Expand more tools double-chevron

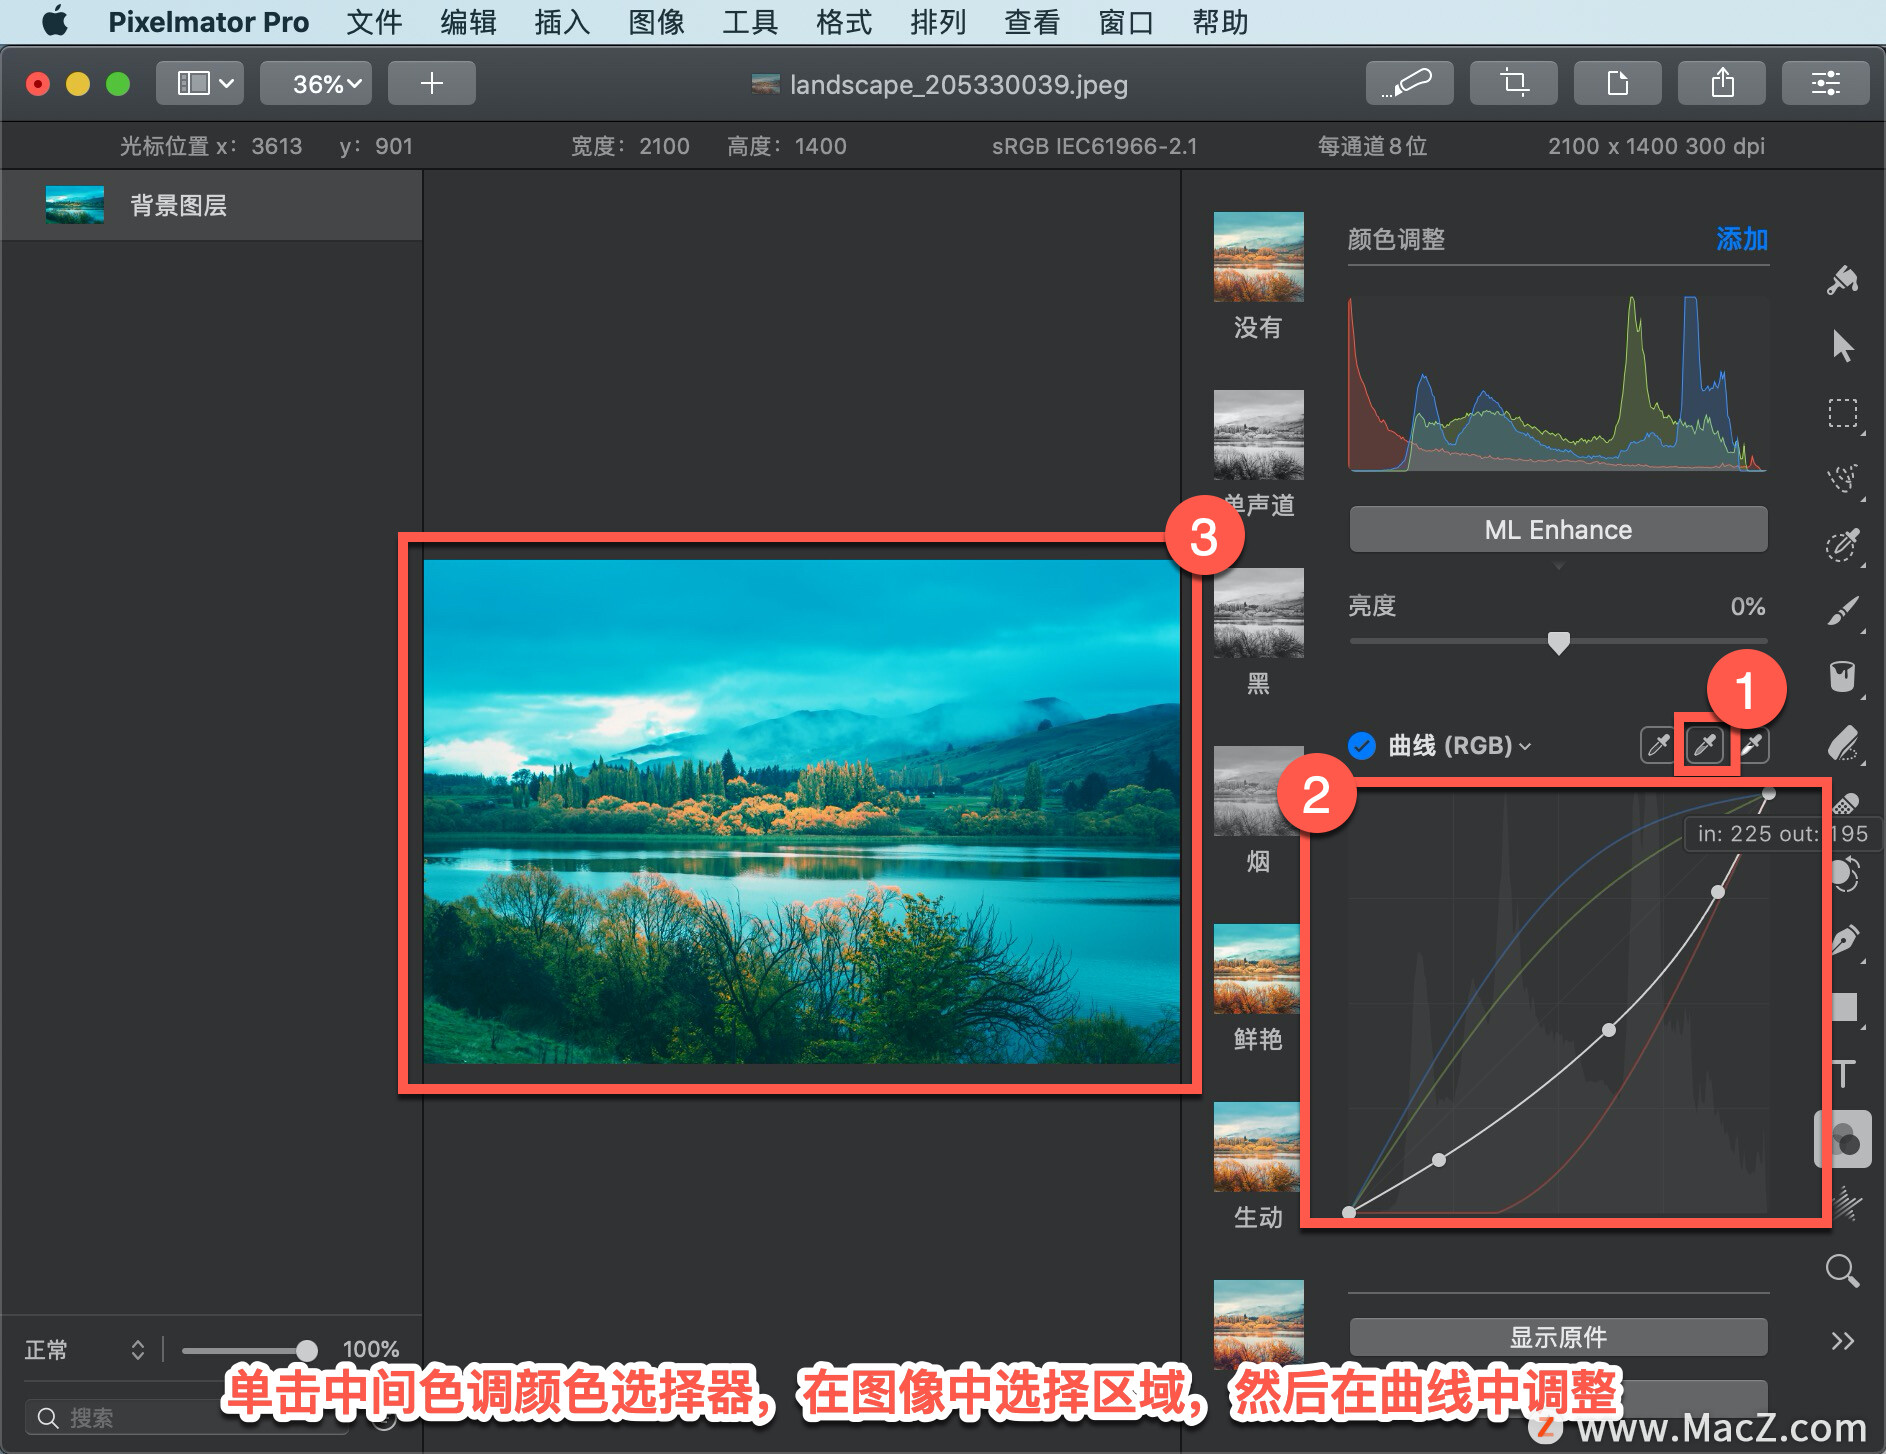1842,1340
